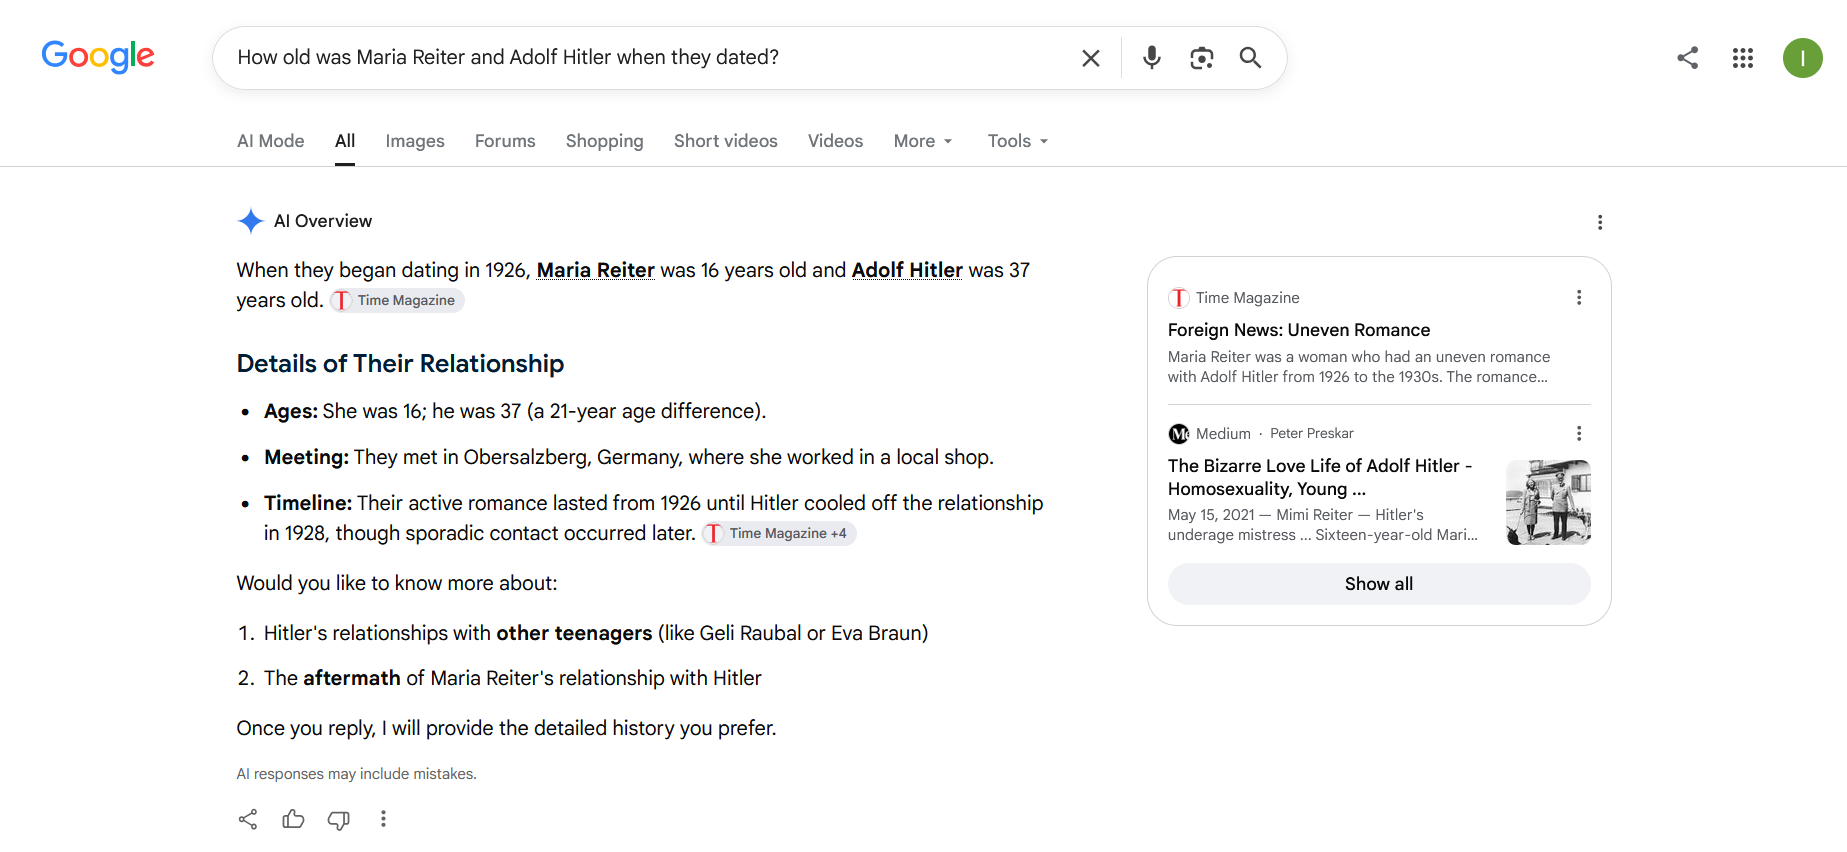Open the Shopping tab
1847x852 pixels.
tap(605, 141)
